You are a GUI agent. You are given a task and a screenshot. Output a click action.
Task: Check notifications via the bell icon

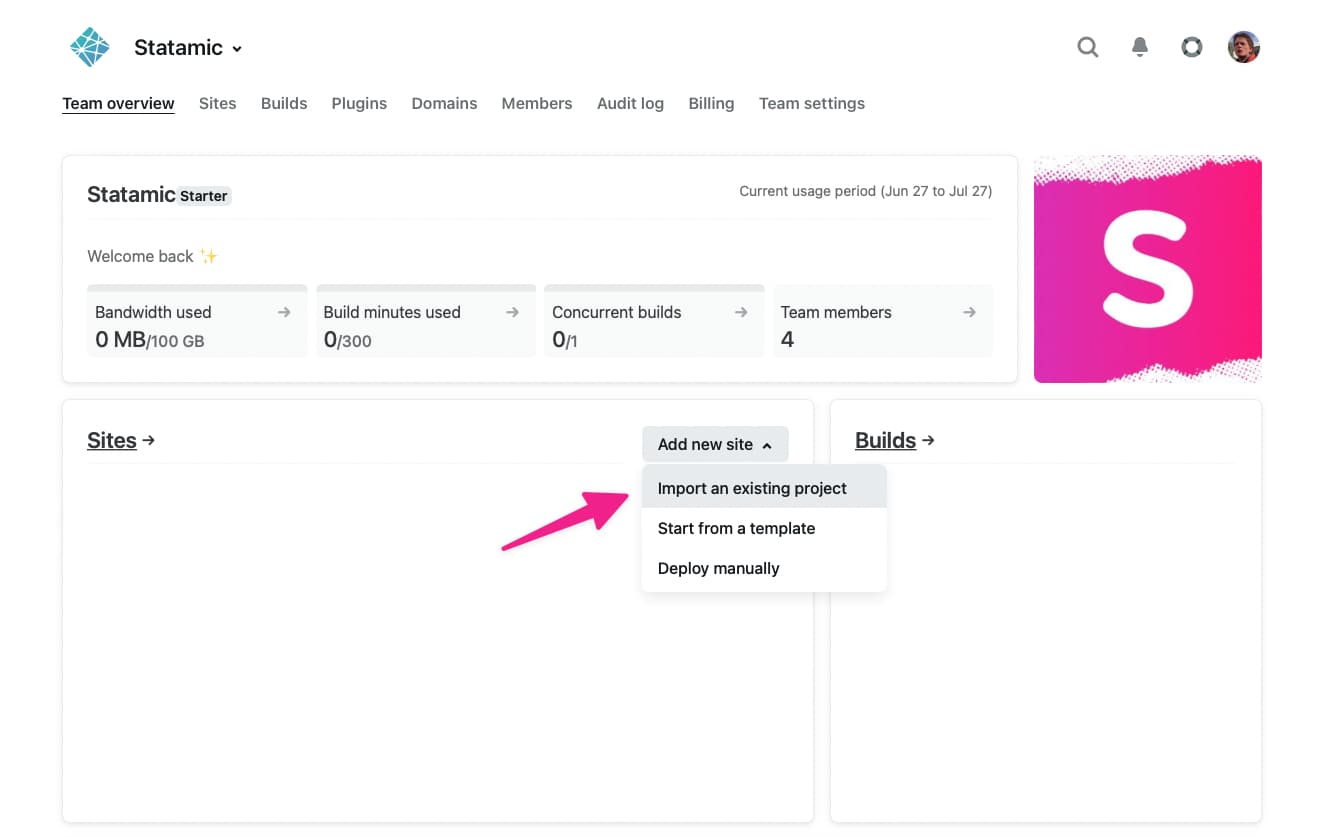[1140, 46]
